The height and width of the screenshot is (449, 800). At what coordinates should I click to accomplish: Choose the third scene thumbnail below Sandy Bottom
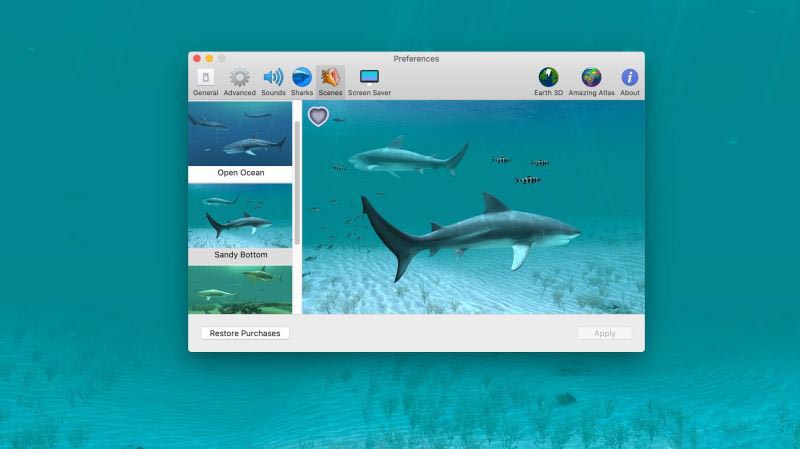[x=240, y=289]
